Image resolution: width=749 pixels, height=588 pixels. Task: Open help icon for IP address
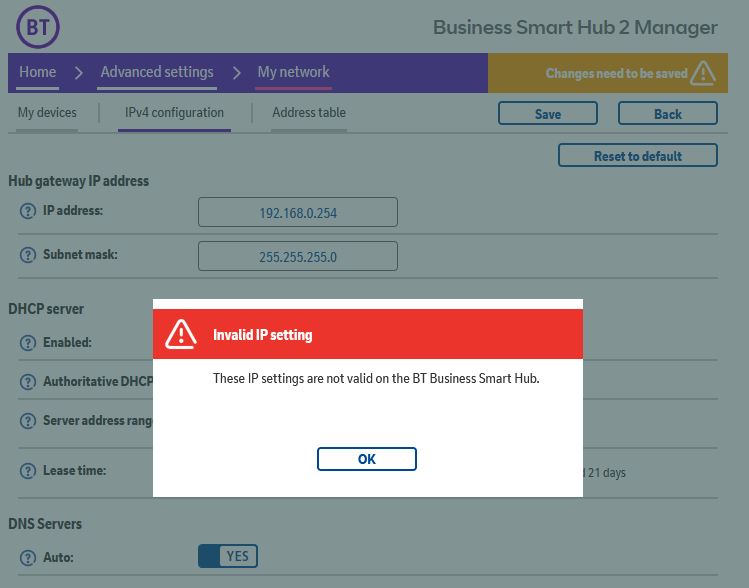tap(28, 211)
